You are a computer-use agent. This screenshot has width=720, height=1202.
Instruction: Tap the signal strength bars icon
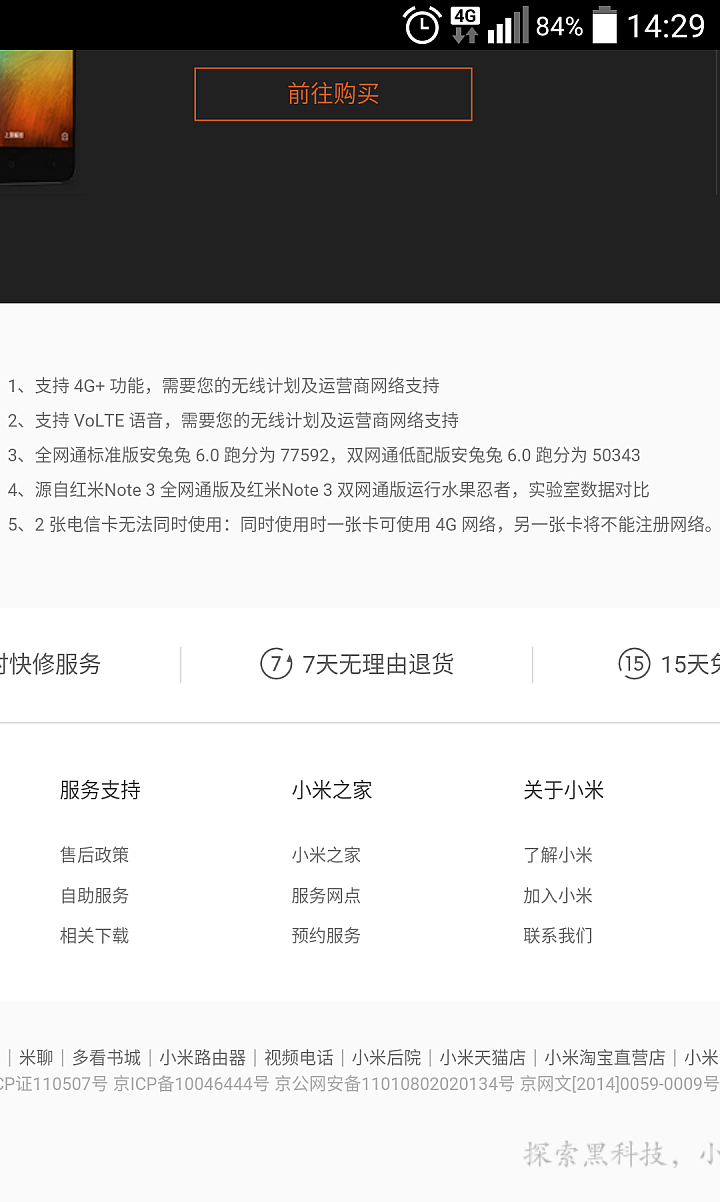pyautogui.click(x=508, y=25)
